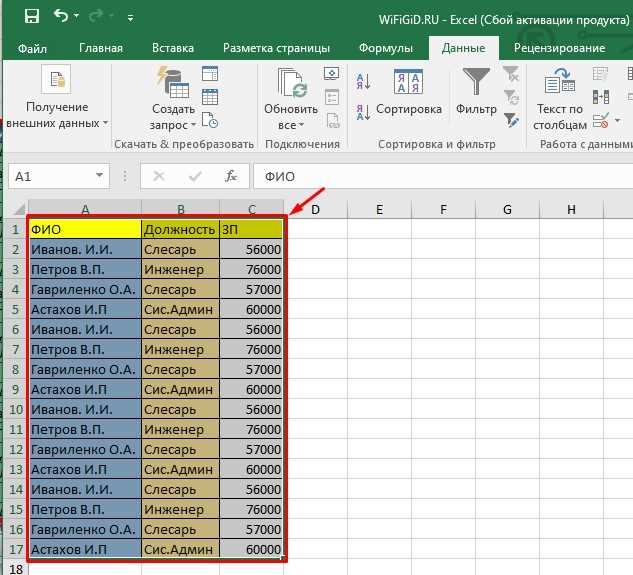This screenshot has width=633, height=575.
Task: Open the Customize Quick Access Toolbar menu
Action: coord(130,18)
